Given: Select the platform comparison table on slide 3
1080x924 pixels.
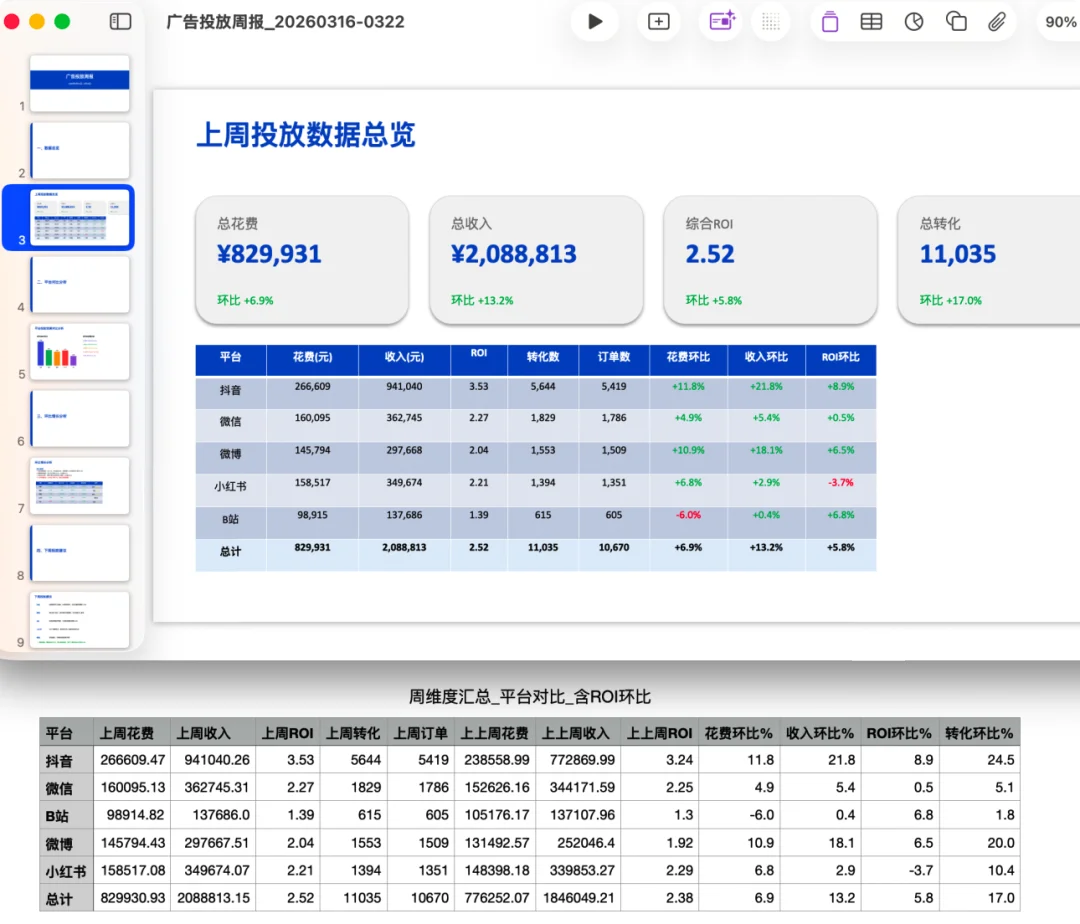Looking at the screenshot, I should pyautogui.click(x=535, y=455).
